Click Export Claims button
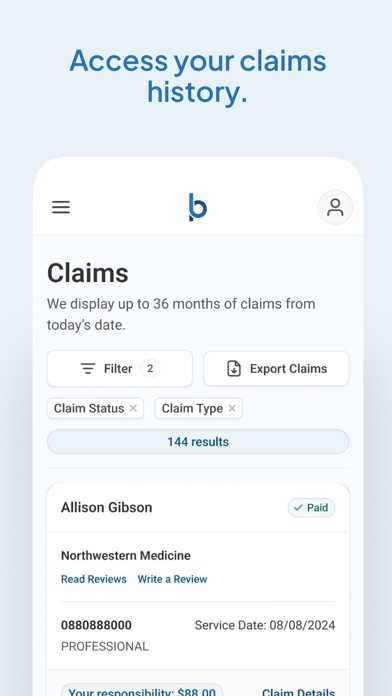The width and height of the screenshot is (392, 696). [277, 368]
